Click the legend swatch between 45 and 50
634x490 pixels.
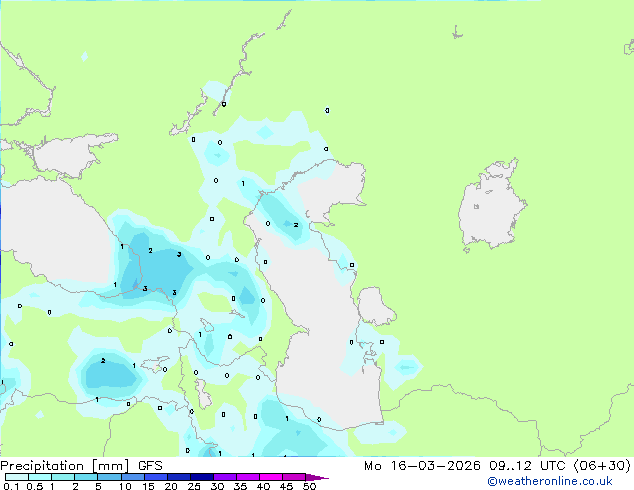point(294,477)
